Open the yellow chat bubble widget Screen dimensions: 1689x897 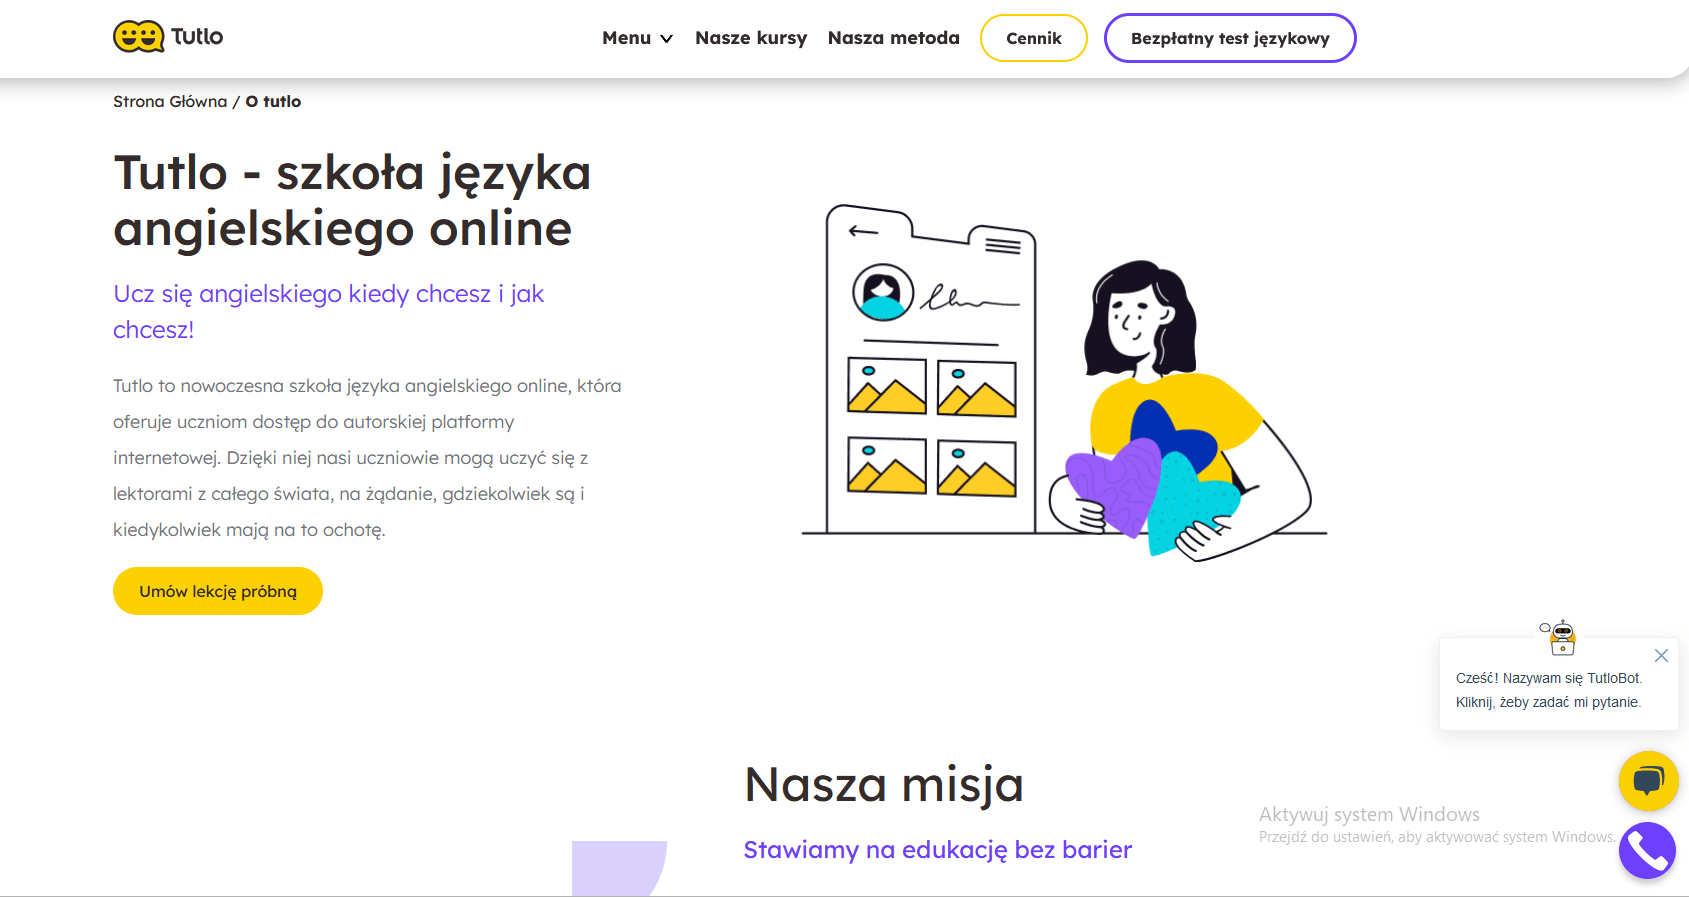click(x=1648, y=780)
